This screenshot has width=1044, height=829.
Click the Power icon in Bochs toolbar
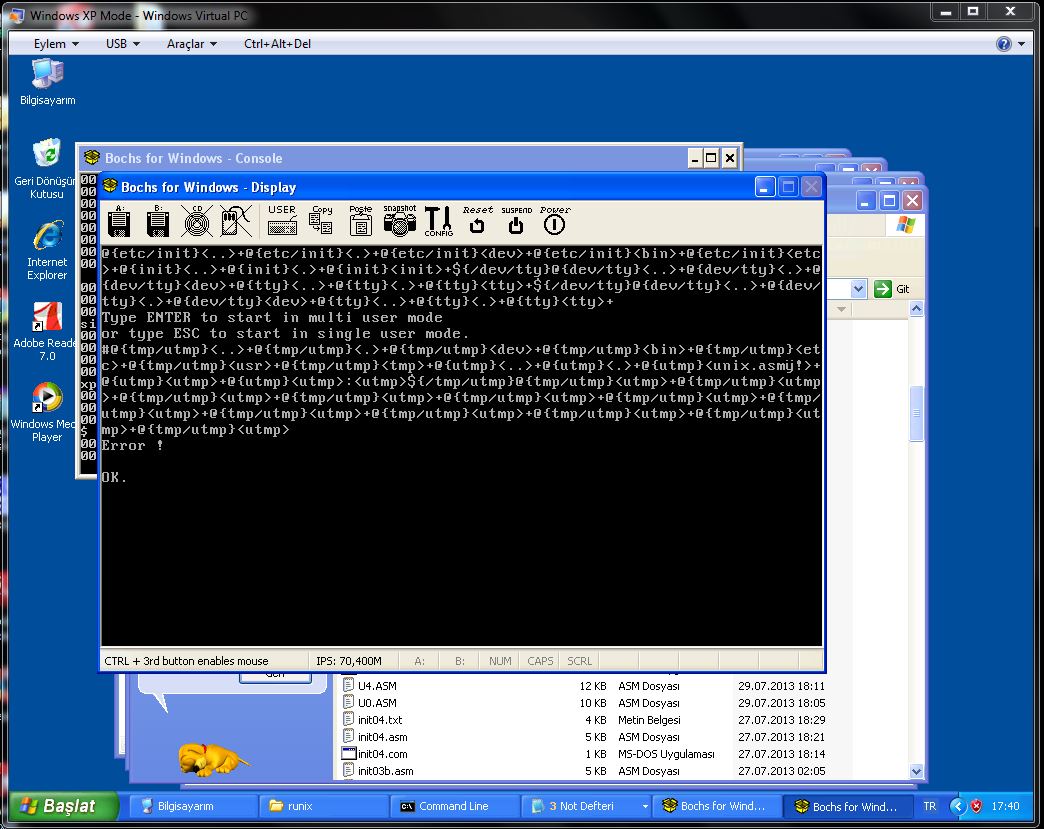coord(555,220)
